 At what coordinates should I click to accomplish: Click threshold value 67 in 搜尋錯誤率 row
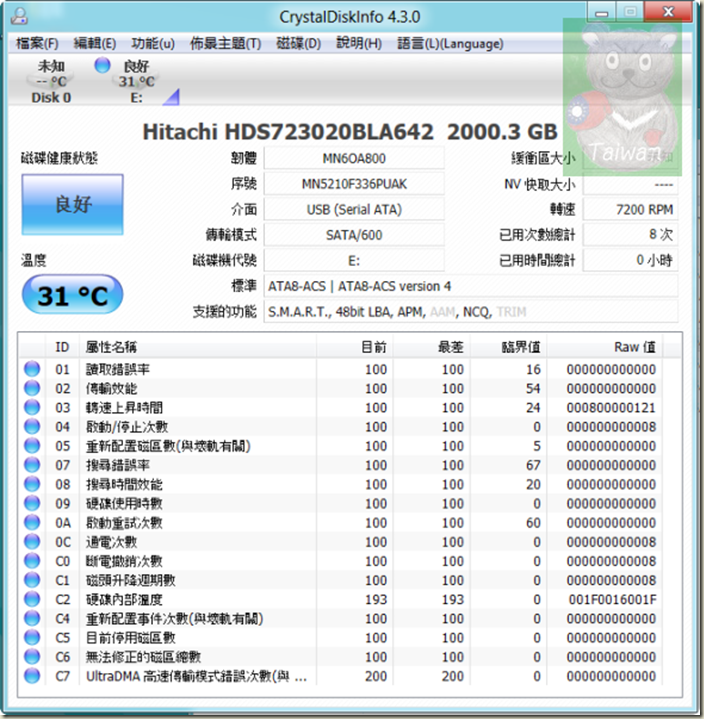click(x=533, y=465)
